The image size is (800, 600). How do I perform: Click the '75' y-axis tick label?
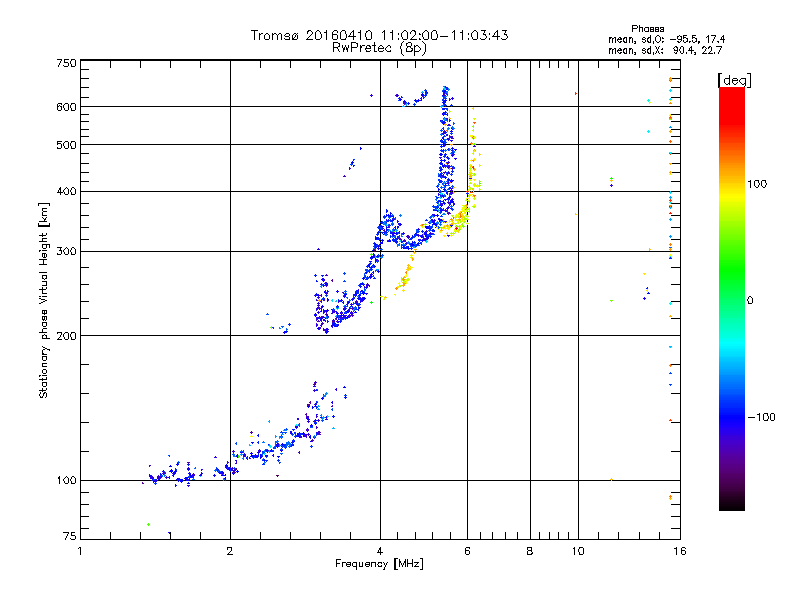(70, 536)
